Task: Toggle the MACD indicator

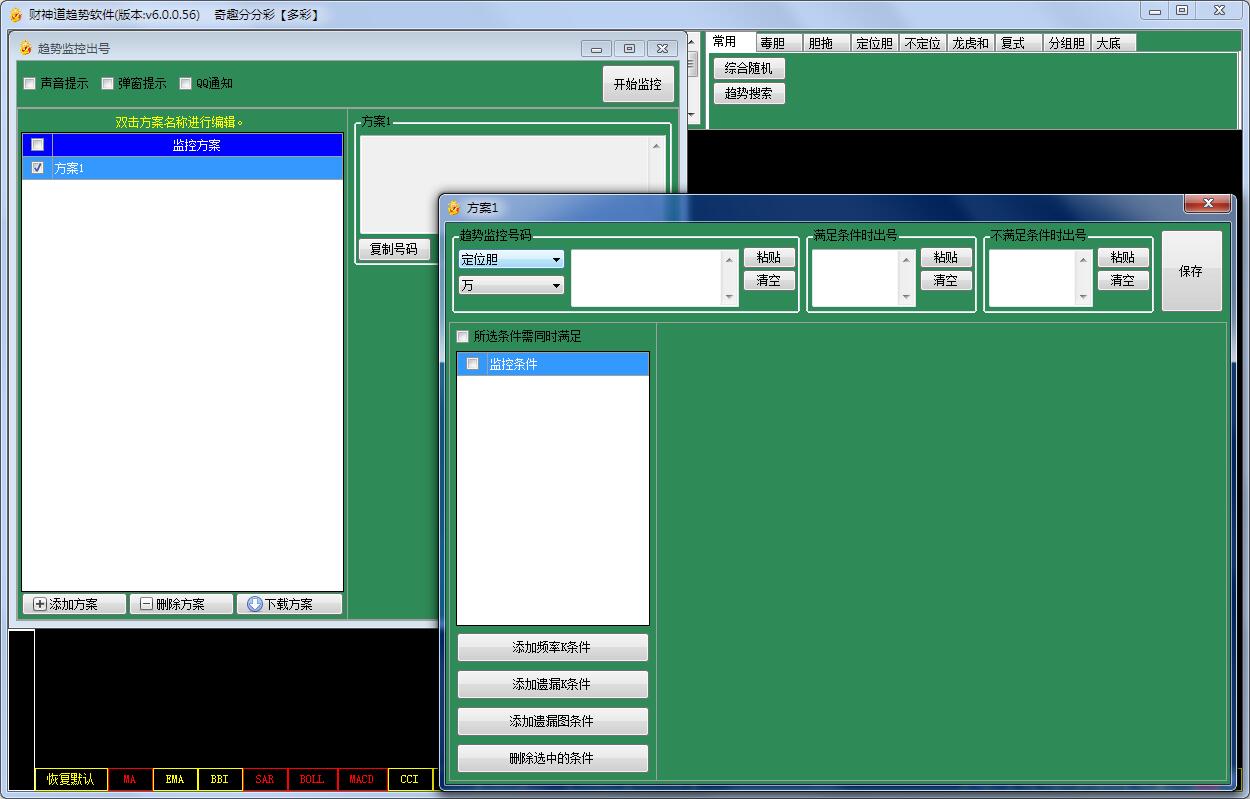Action: (361, 779)
